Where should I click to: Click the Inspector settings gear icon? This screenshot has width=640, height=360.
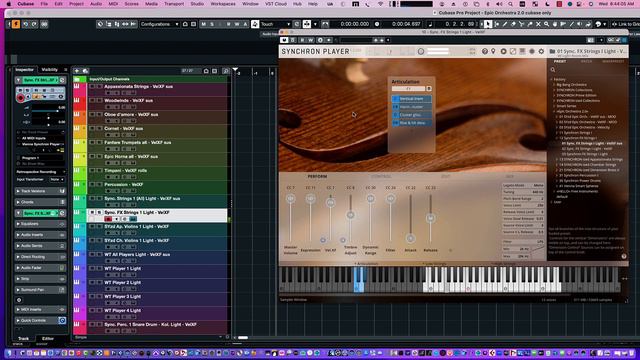tap(19, 300)
